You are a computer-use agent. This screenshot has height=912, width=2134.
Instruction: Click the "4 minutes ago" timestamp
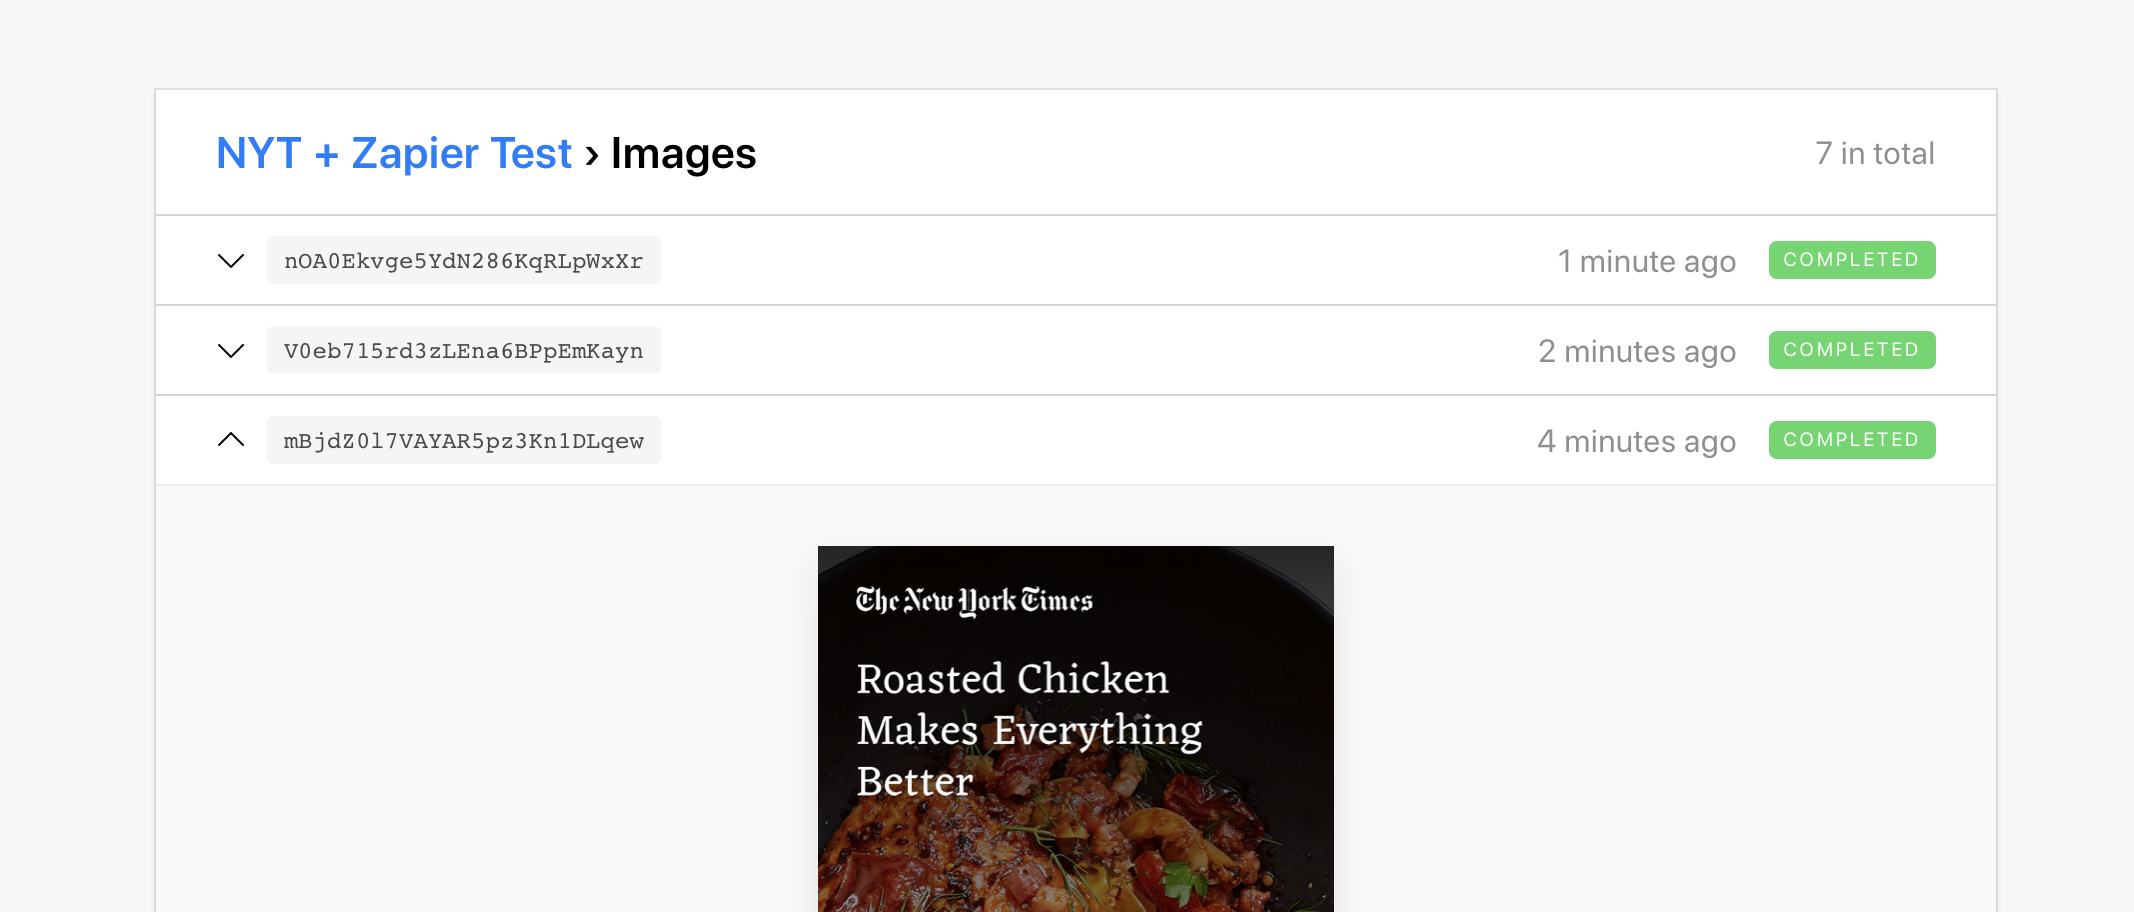coord(1636,442)
